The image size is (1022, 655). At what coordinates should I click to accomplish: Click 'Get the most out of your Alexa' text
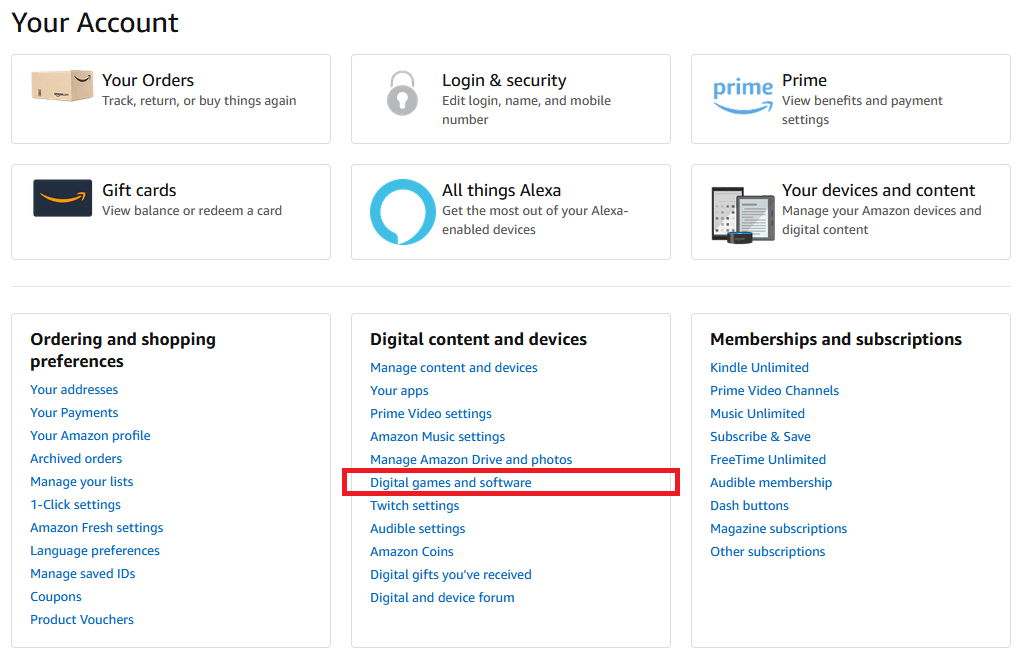[x=534, y=220]
